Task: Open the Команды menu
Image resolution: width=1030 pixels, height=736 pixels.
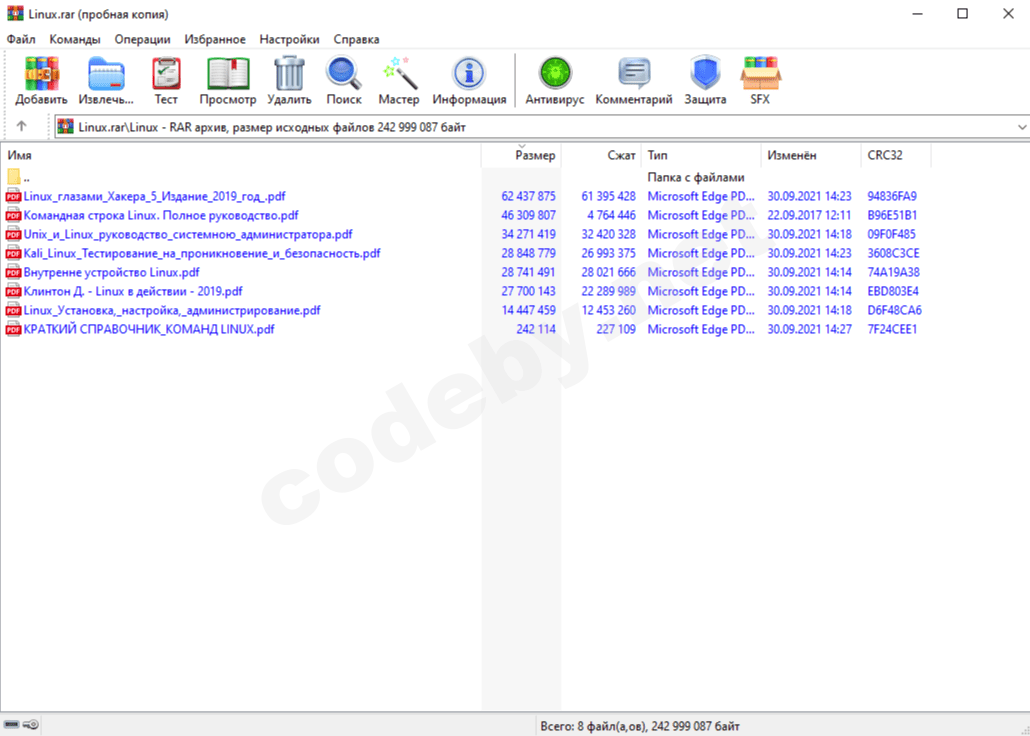Action: point(75,39)
